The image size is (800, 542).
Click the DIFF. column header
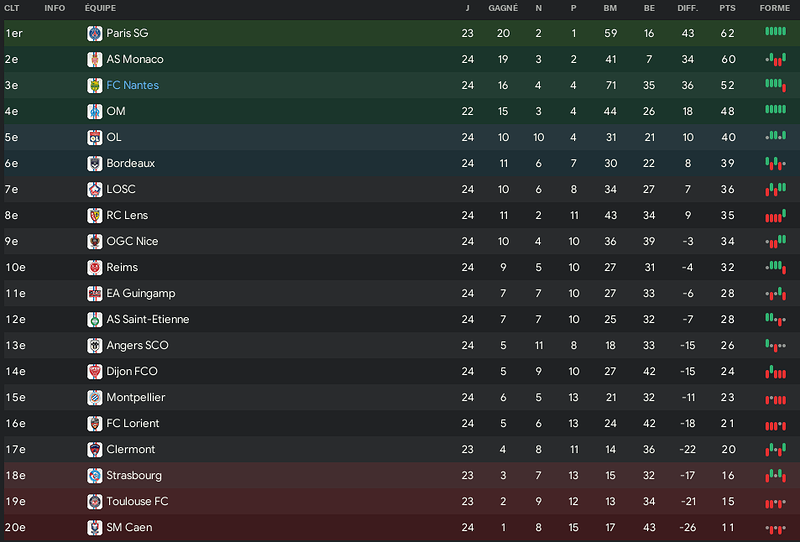point(688,8)
